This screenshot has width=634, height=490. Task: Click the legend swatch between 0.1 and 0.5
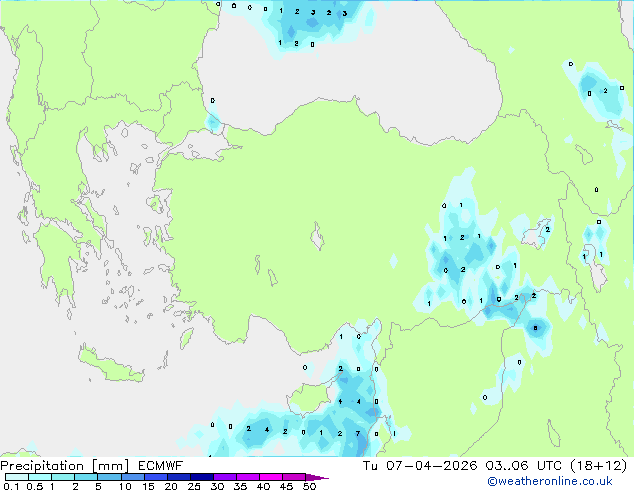[17, 477]
